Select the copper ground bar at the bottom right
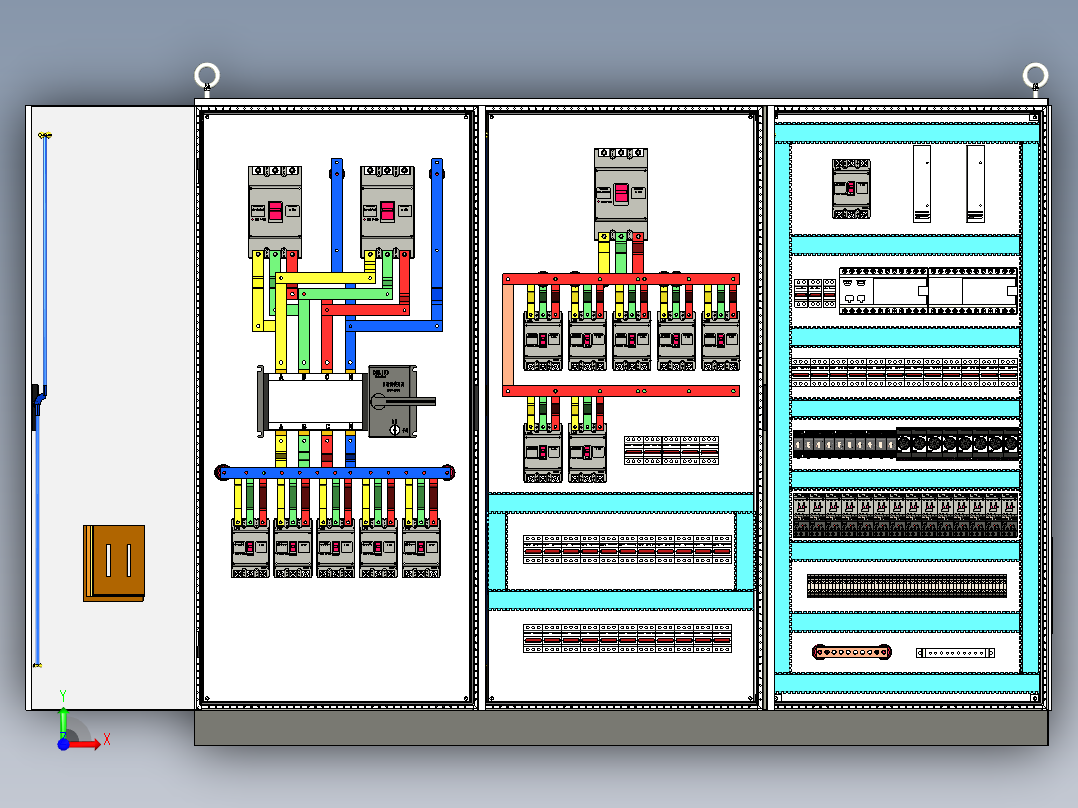 point(852,652)
